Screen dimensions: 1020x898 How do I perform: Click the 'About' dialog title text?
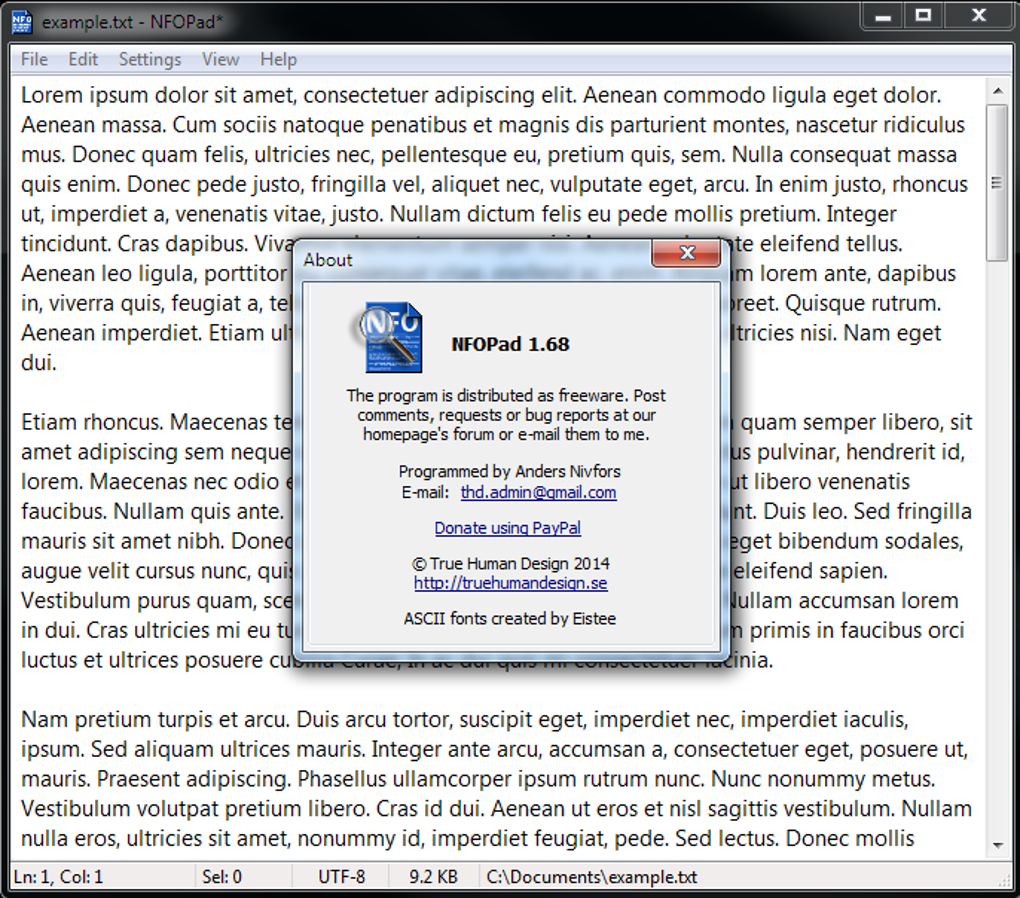(328, 260)
